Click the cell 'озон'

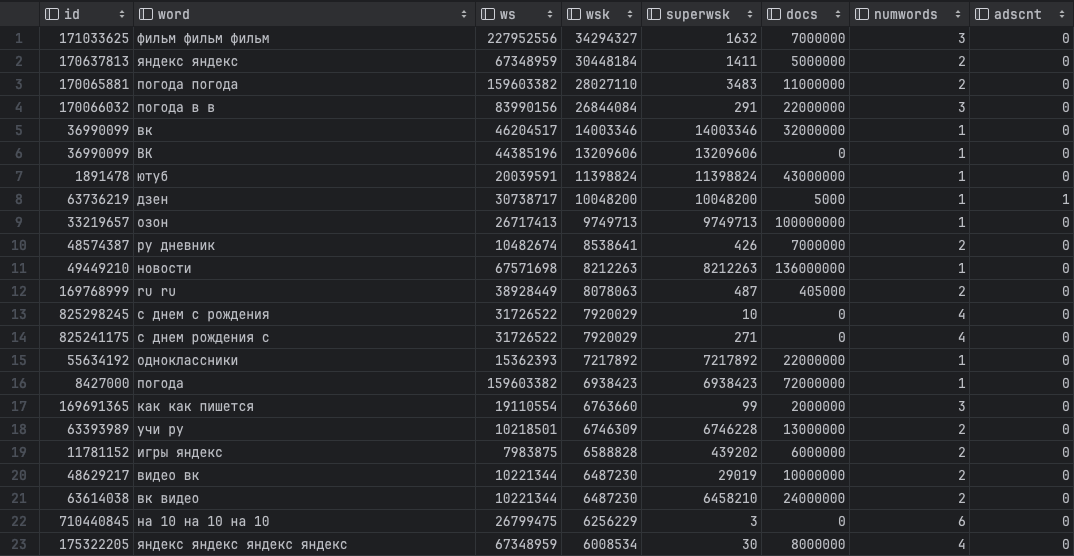(x=304, y=223)
